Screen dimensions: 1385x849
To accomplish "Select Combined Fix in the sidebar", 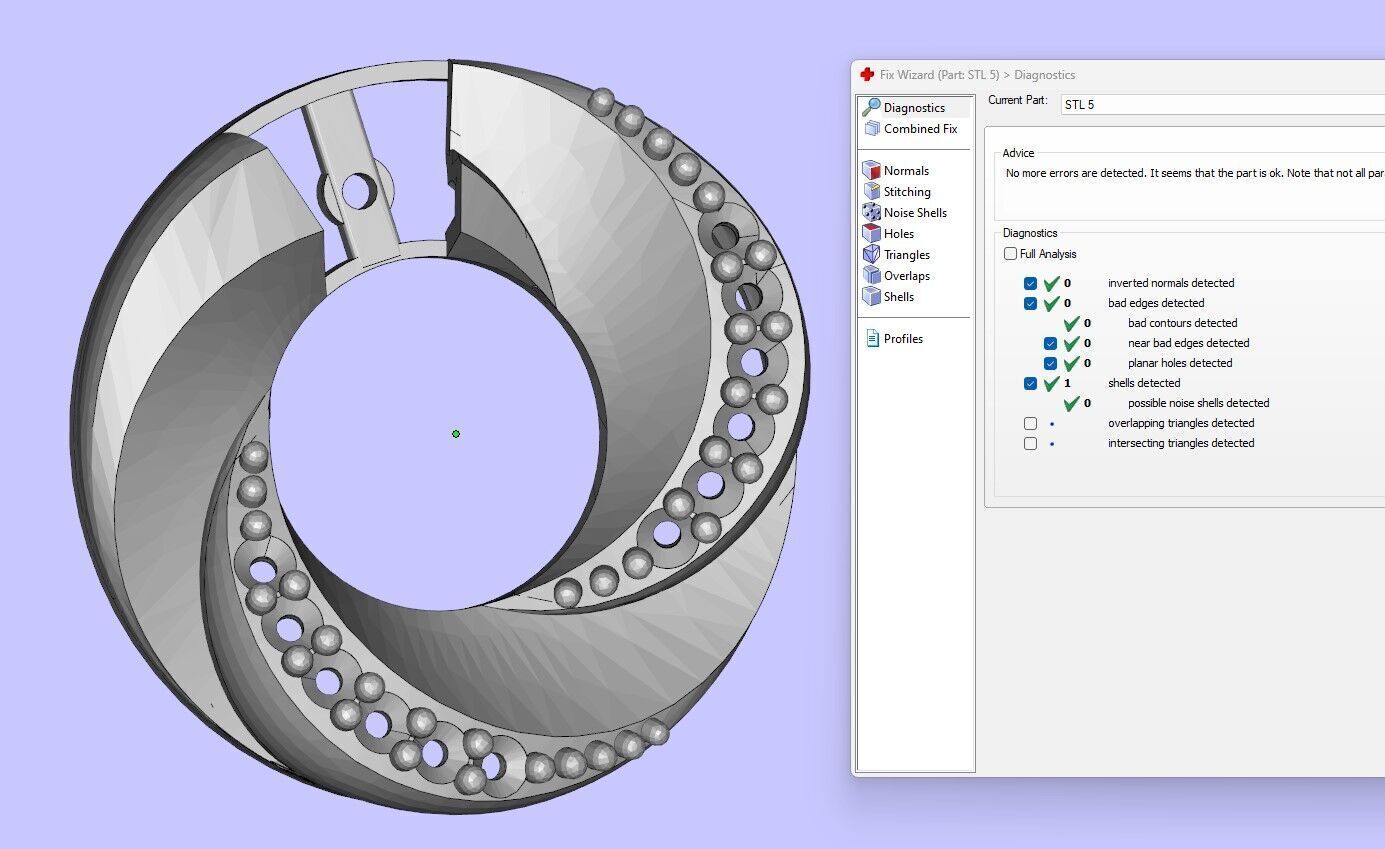I will (x=910, y=128).
